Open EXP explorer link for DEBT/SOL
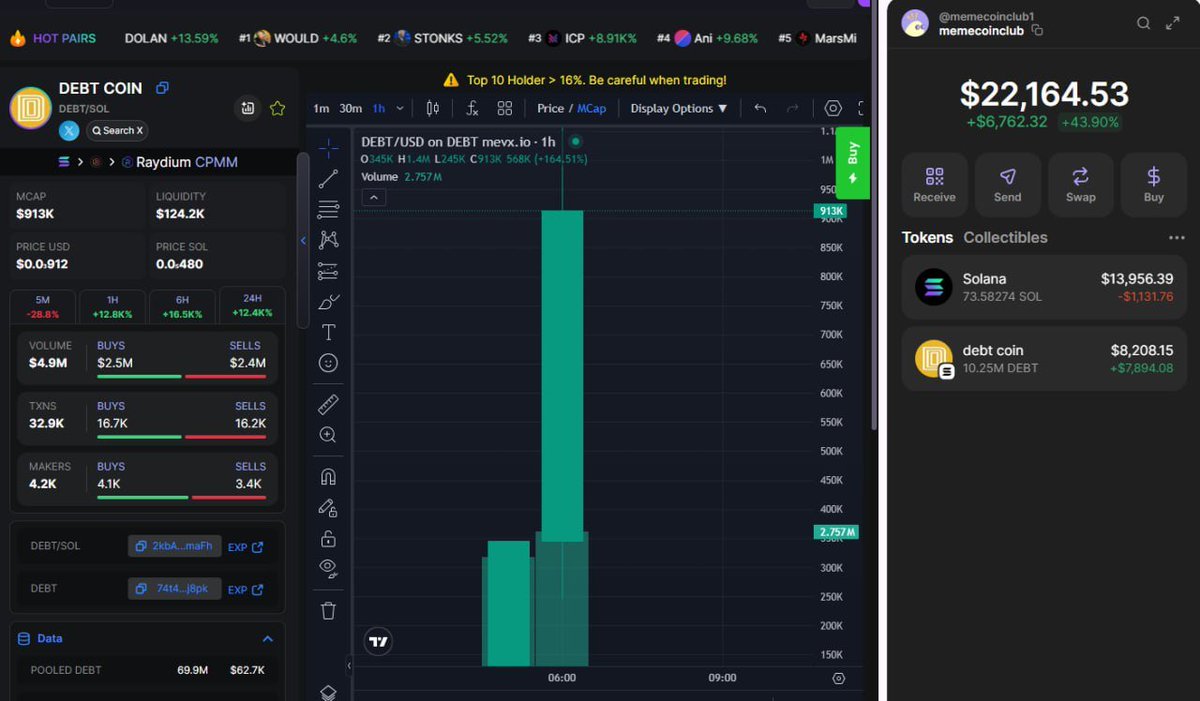 click(x=246, y=547)
